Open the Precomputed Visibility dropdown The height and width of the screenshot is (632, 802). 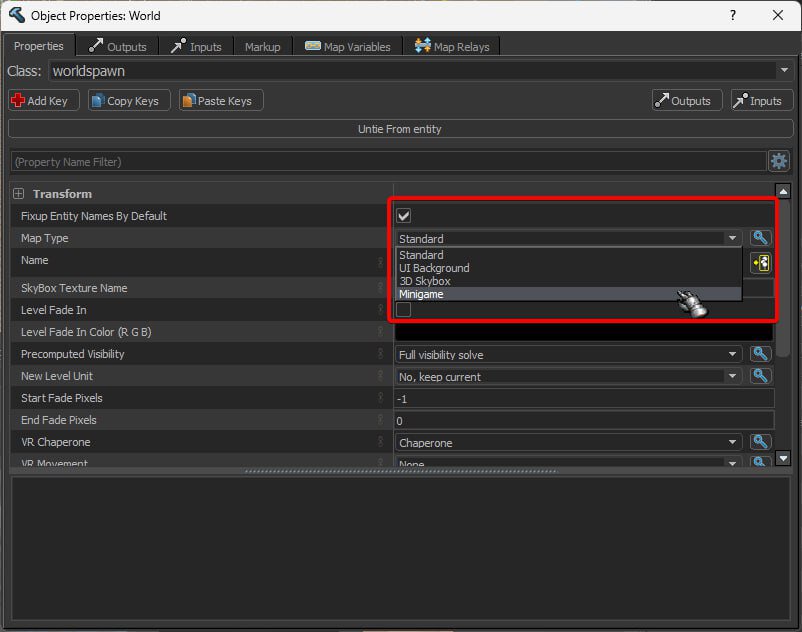pyautogui.click(x=568, y=354)
